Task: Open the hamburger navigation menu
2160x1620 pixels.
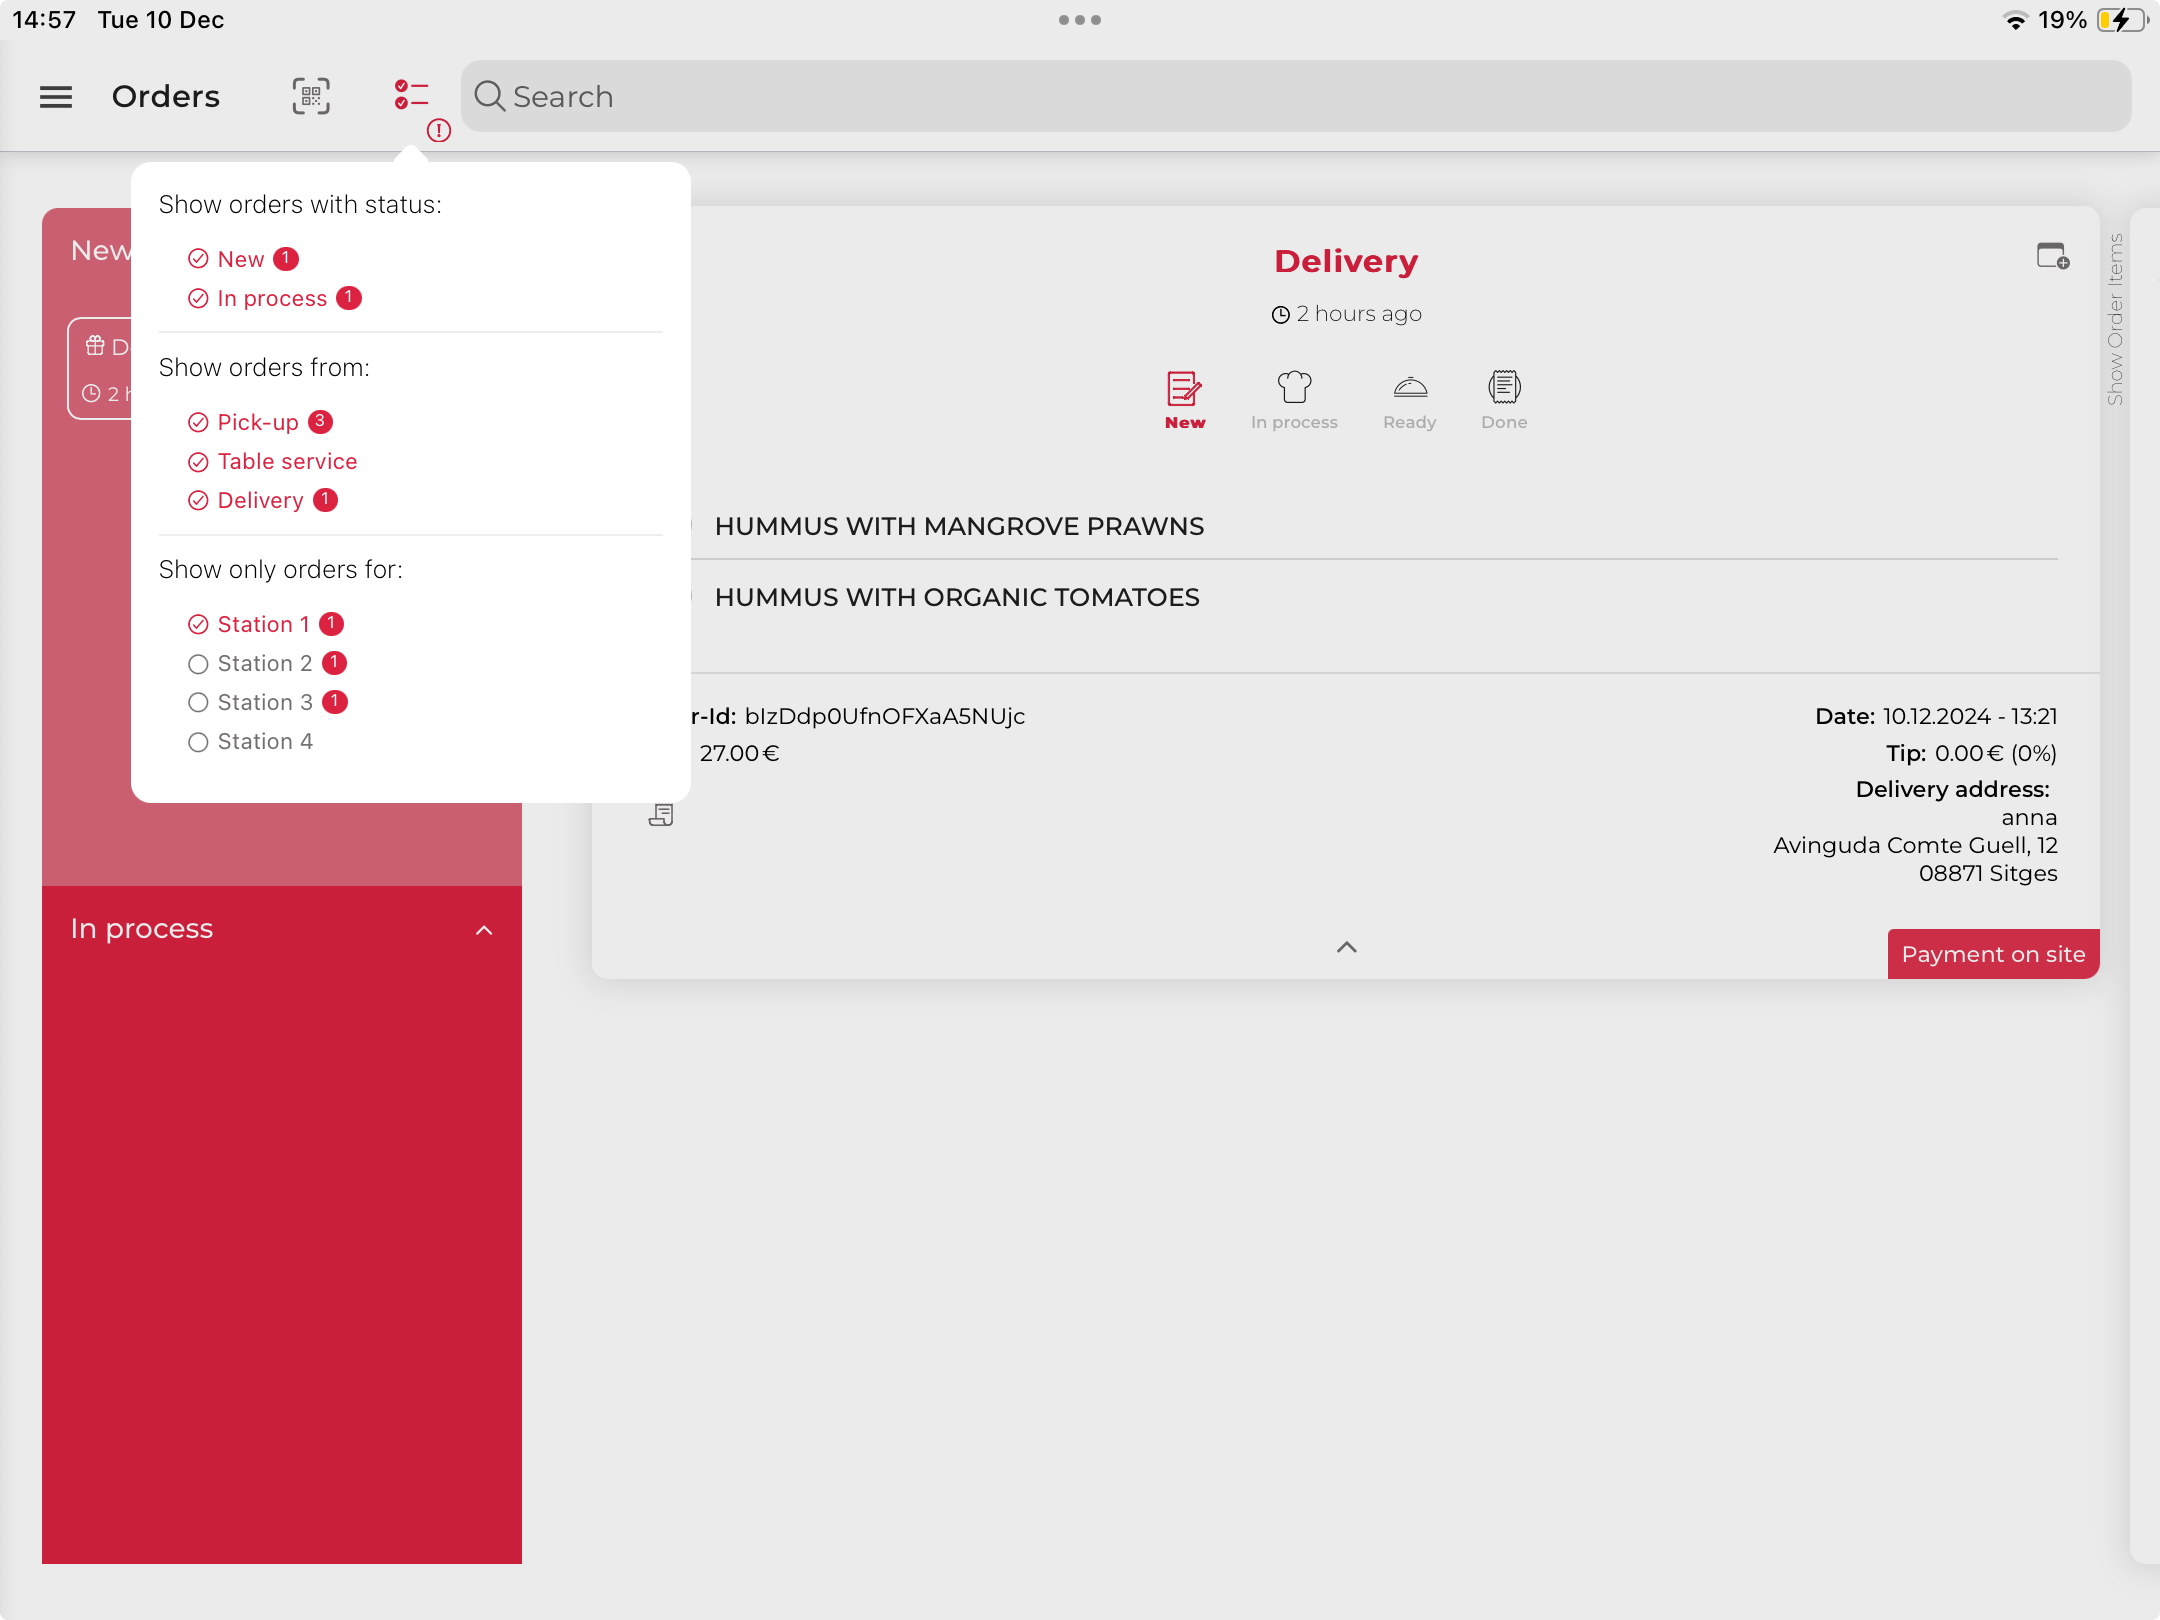Action: (x=56, y=97)
